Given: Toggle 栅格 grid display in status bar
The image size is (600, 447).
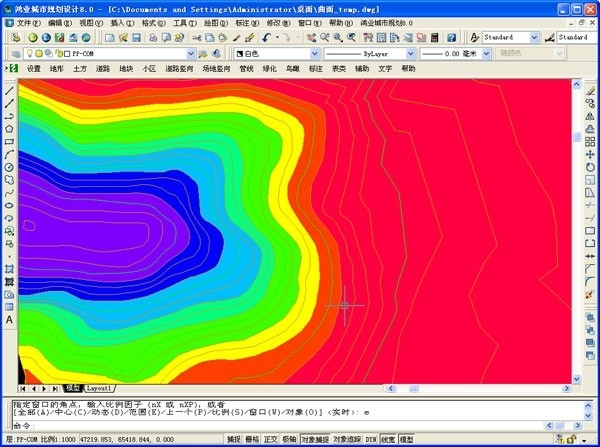Looking at the screenshot, I should click(x=252, y=439).
